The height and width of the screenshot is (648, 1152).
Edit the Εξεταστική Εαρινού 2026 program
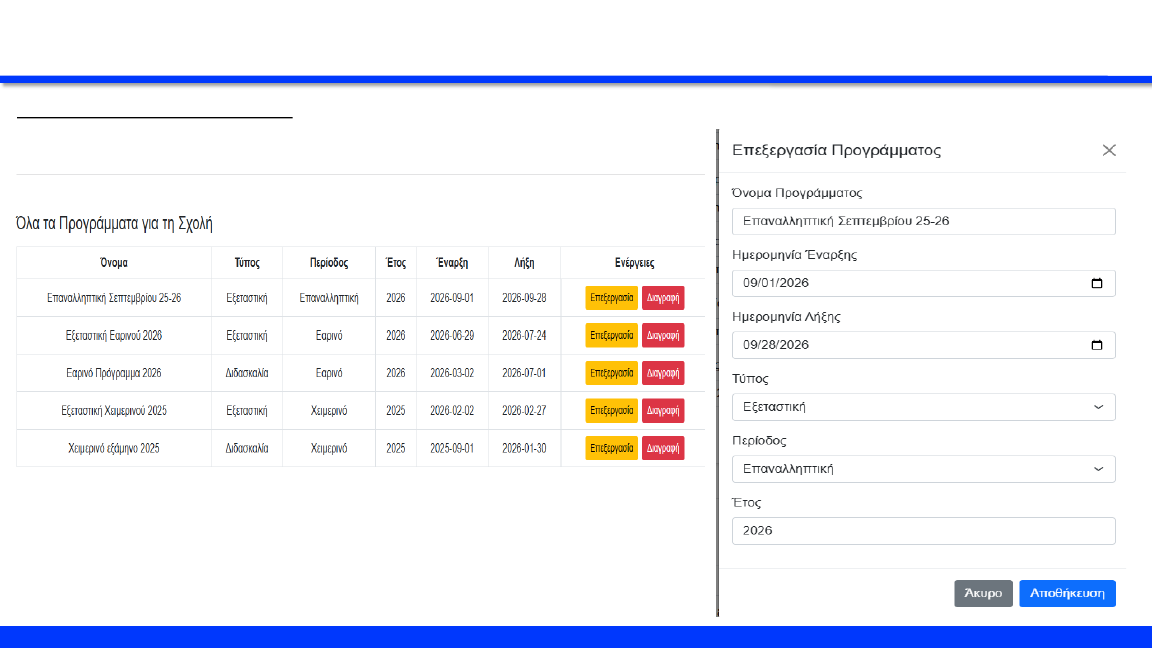pyautogui.click(x=611, y=335)
